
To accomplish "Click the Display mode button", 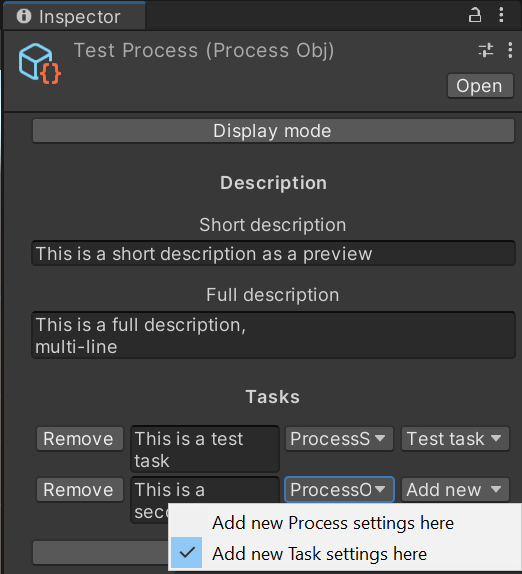I will point(273,131).
